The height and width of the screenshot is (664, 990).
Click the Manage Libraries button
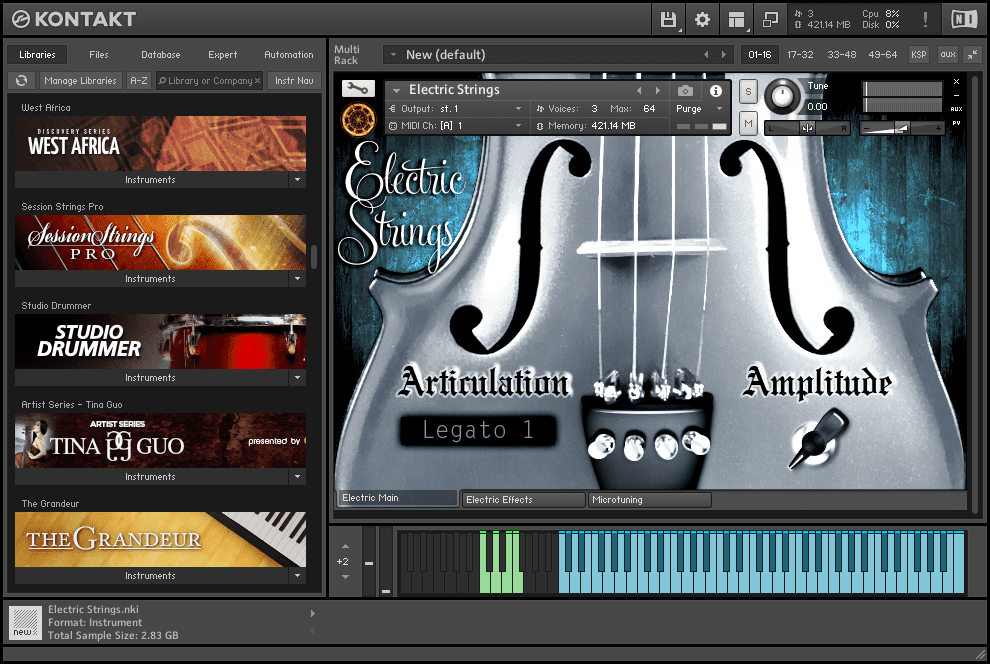point(80,80)
